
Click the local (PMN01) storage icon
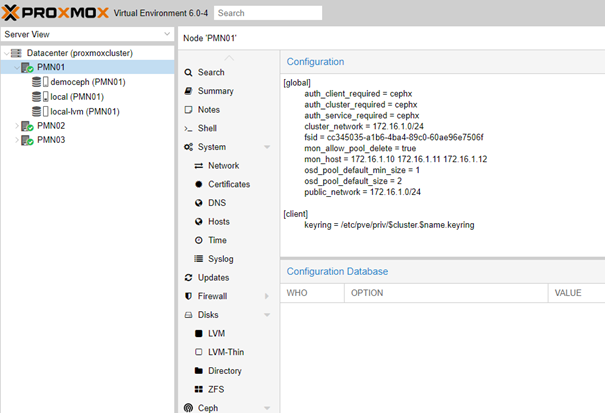click(36, 96)
